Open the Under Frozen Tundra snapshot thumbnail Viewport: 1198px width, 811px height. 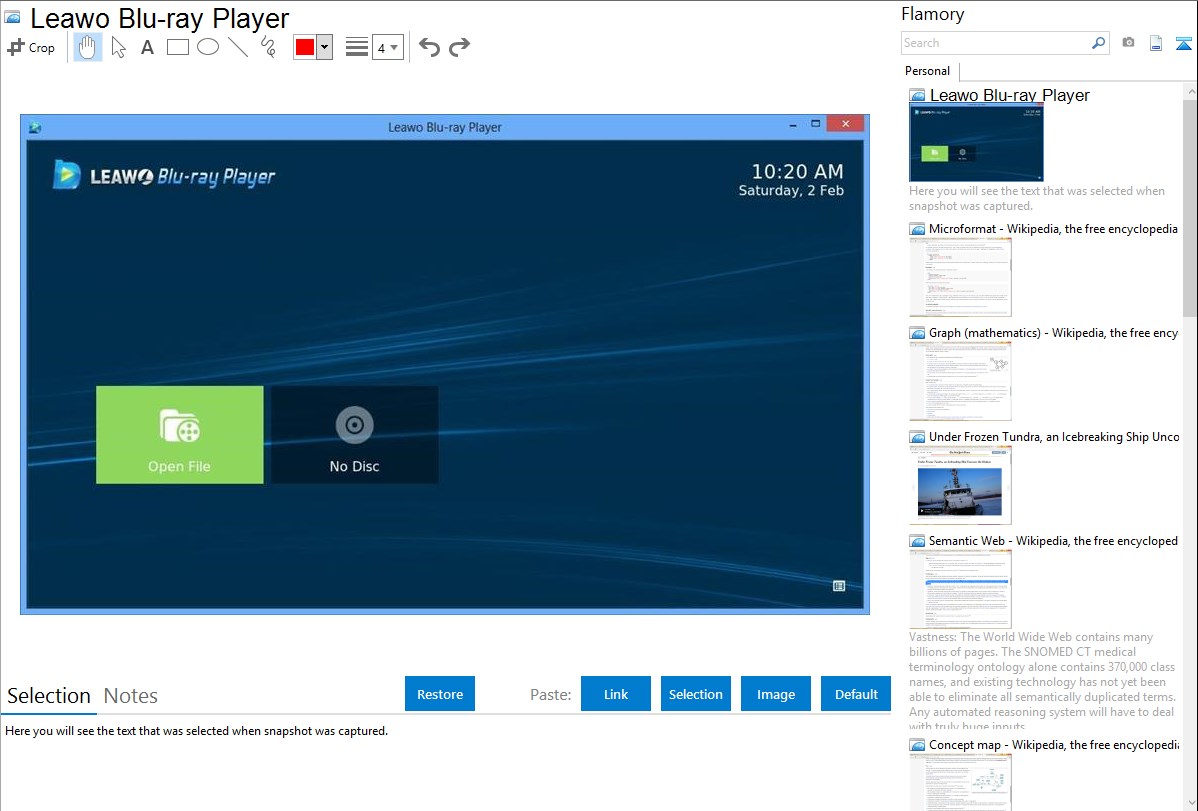(960, 485)
